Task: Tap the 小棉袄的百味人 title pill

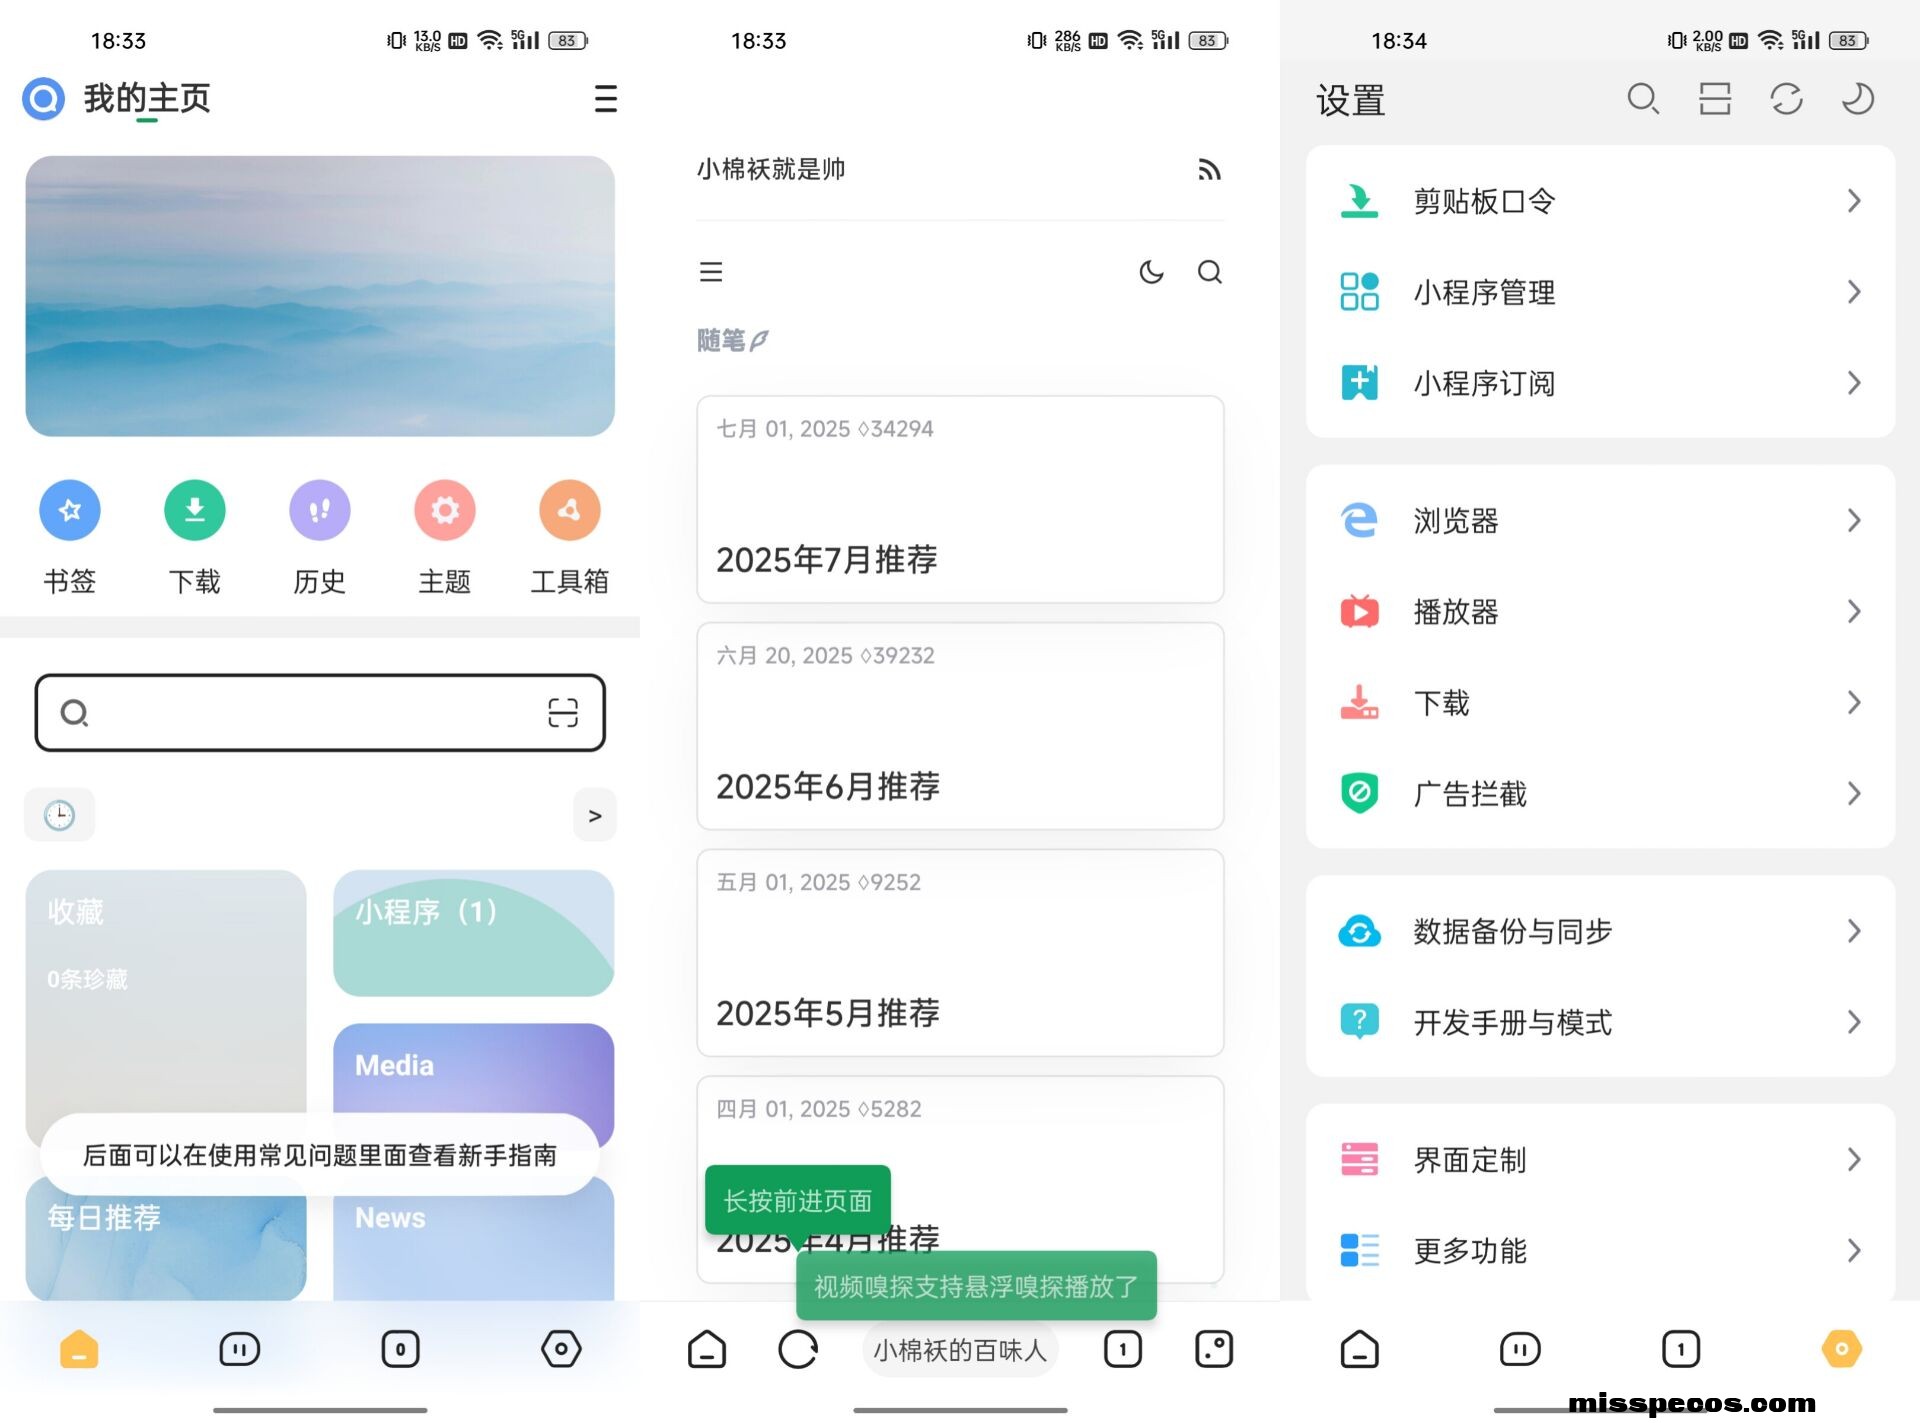Action: pyautogui.click(x=960, y=1350)
